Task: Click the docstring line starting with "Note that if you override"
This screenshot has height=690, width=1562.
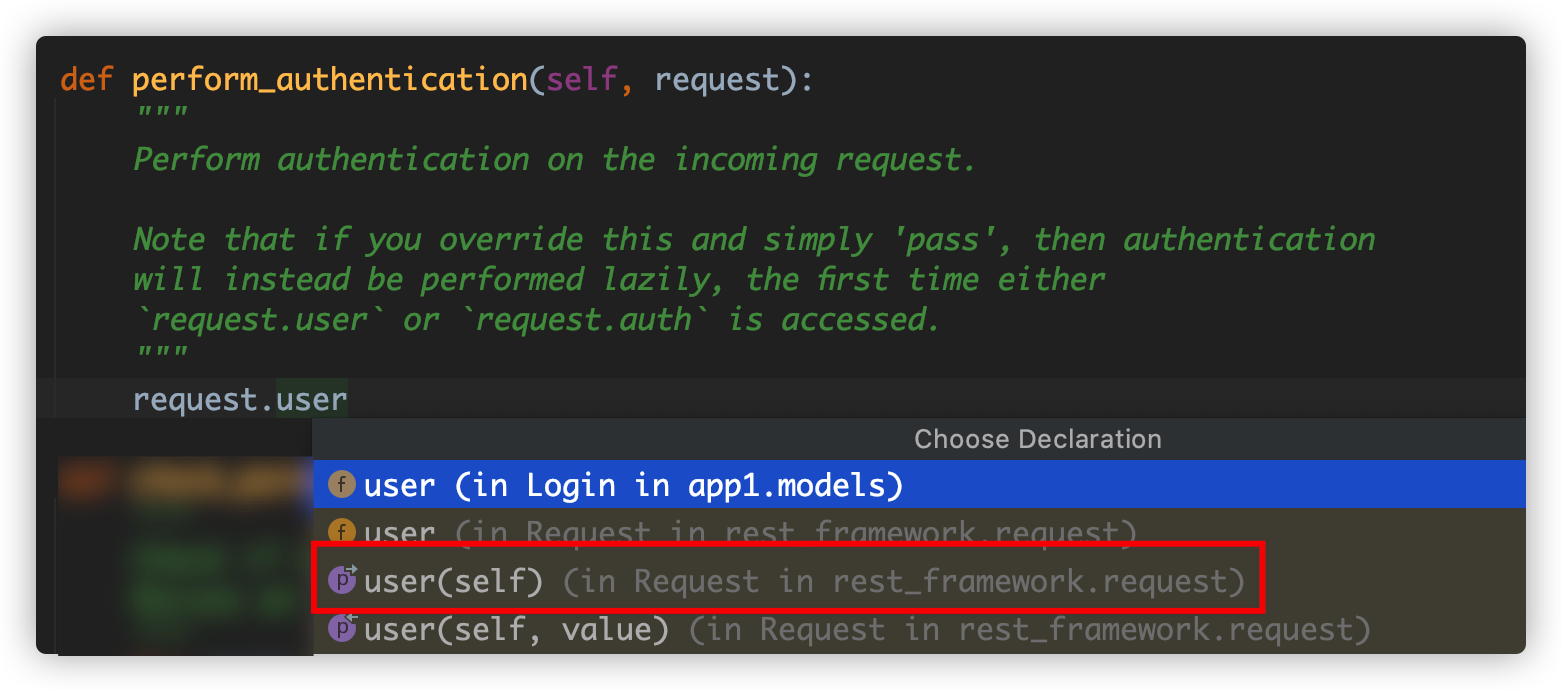Action: pyautogui.click(x=755, y=240)
